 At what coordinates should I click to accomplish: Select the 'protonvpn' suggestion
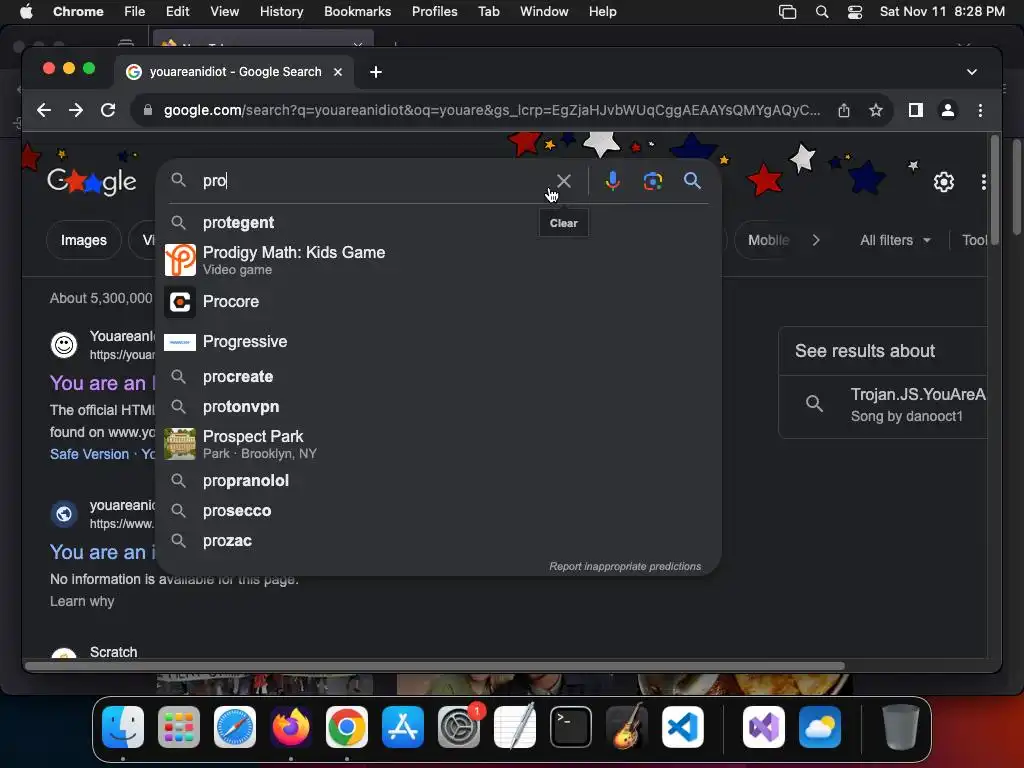(x=439, y=407)
